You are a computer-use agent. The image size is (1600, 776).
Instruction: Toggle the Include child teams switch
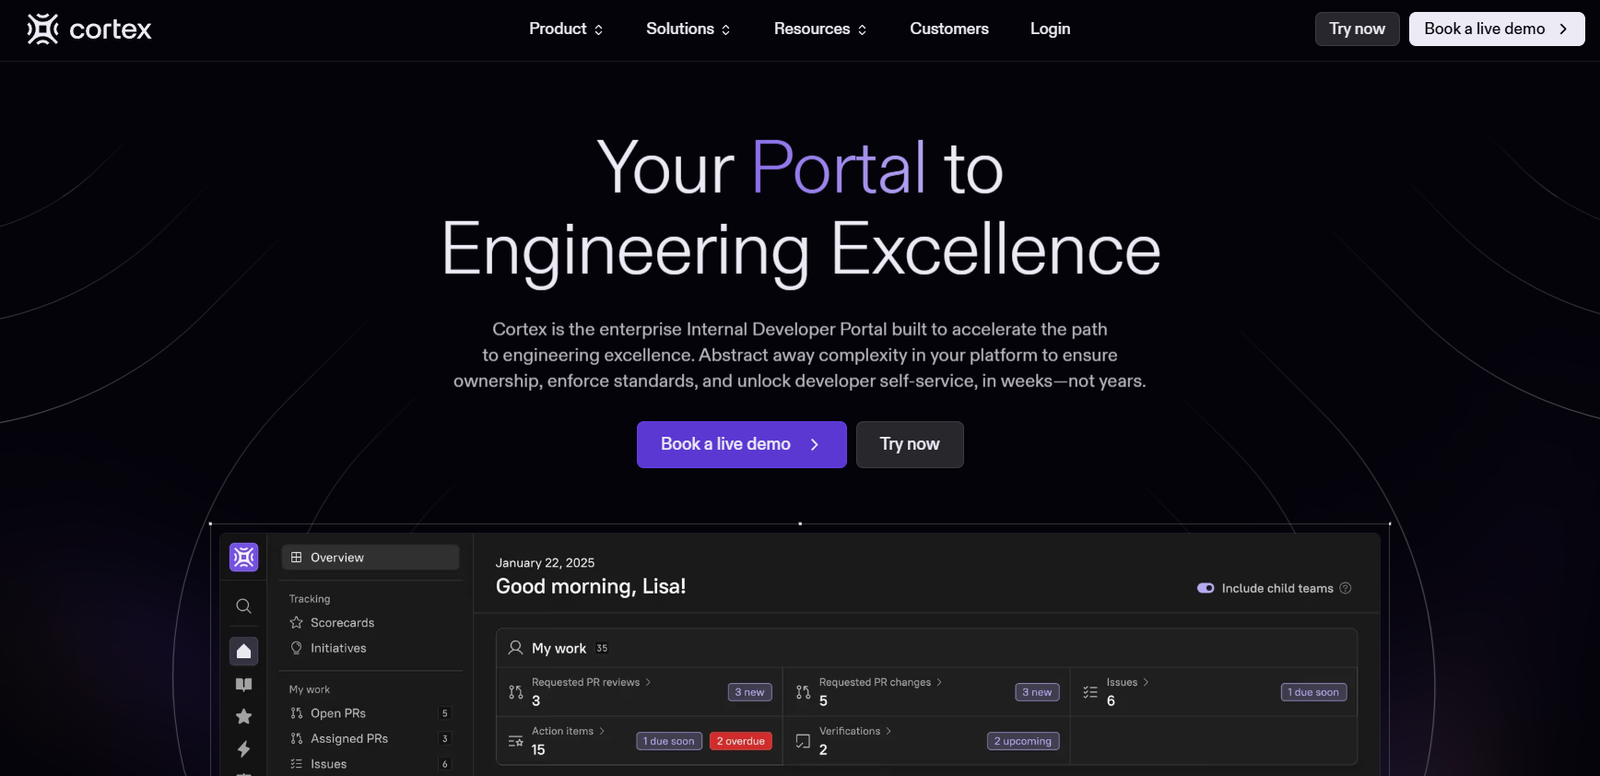(x=1205, y=588)
